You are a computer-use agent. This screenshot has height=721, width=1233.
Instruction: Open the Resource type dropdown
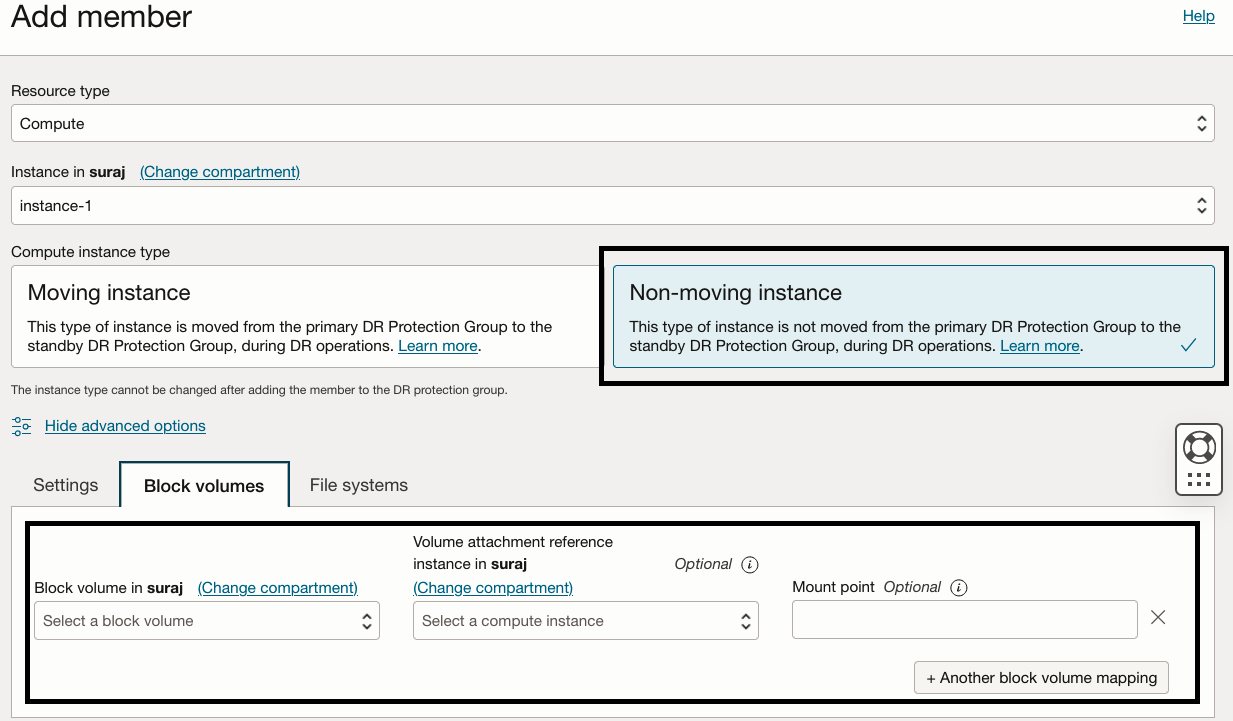pyautogui.click(x=612, y=124)
